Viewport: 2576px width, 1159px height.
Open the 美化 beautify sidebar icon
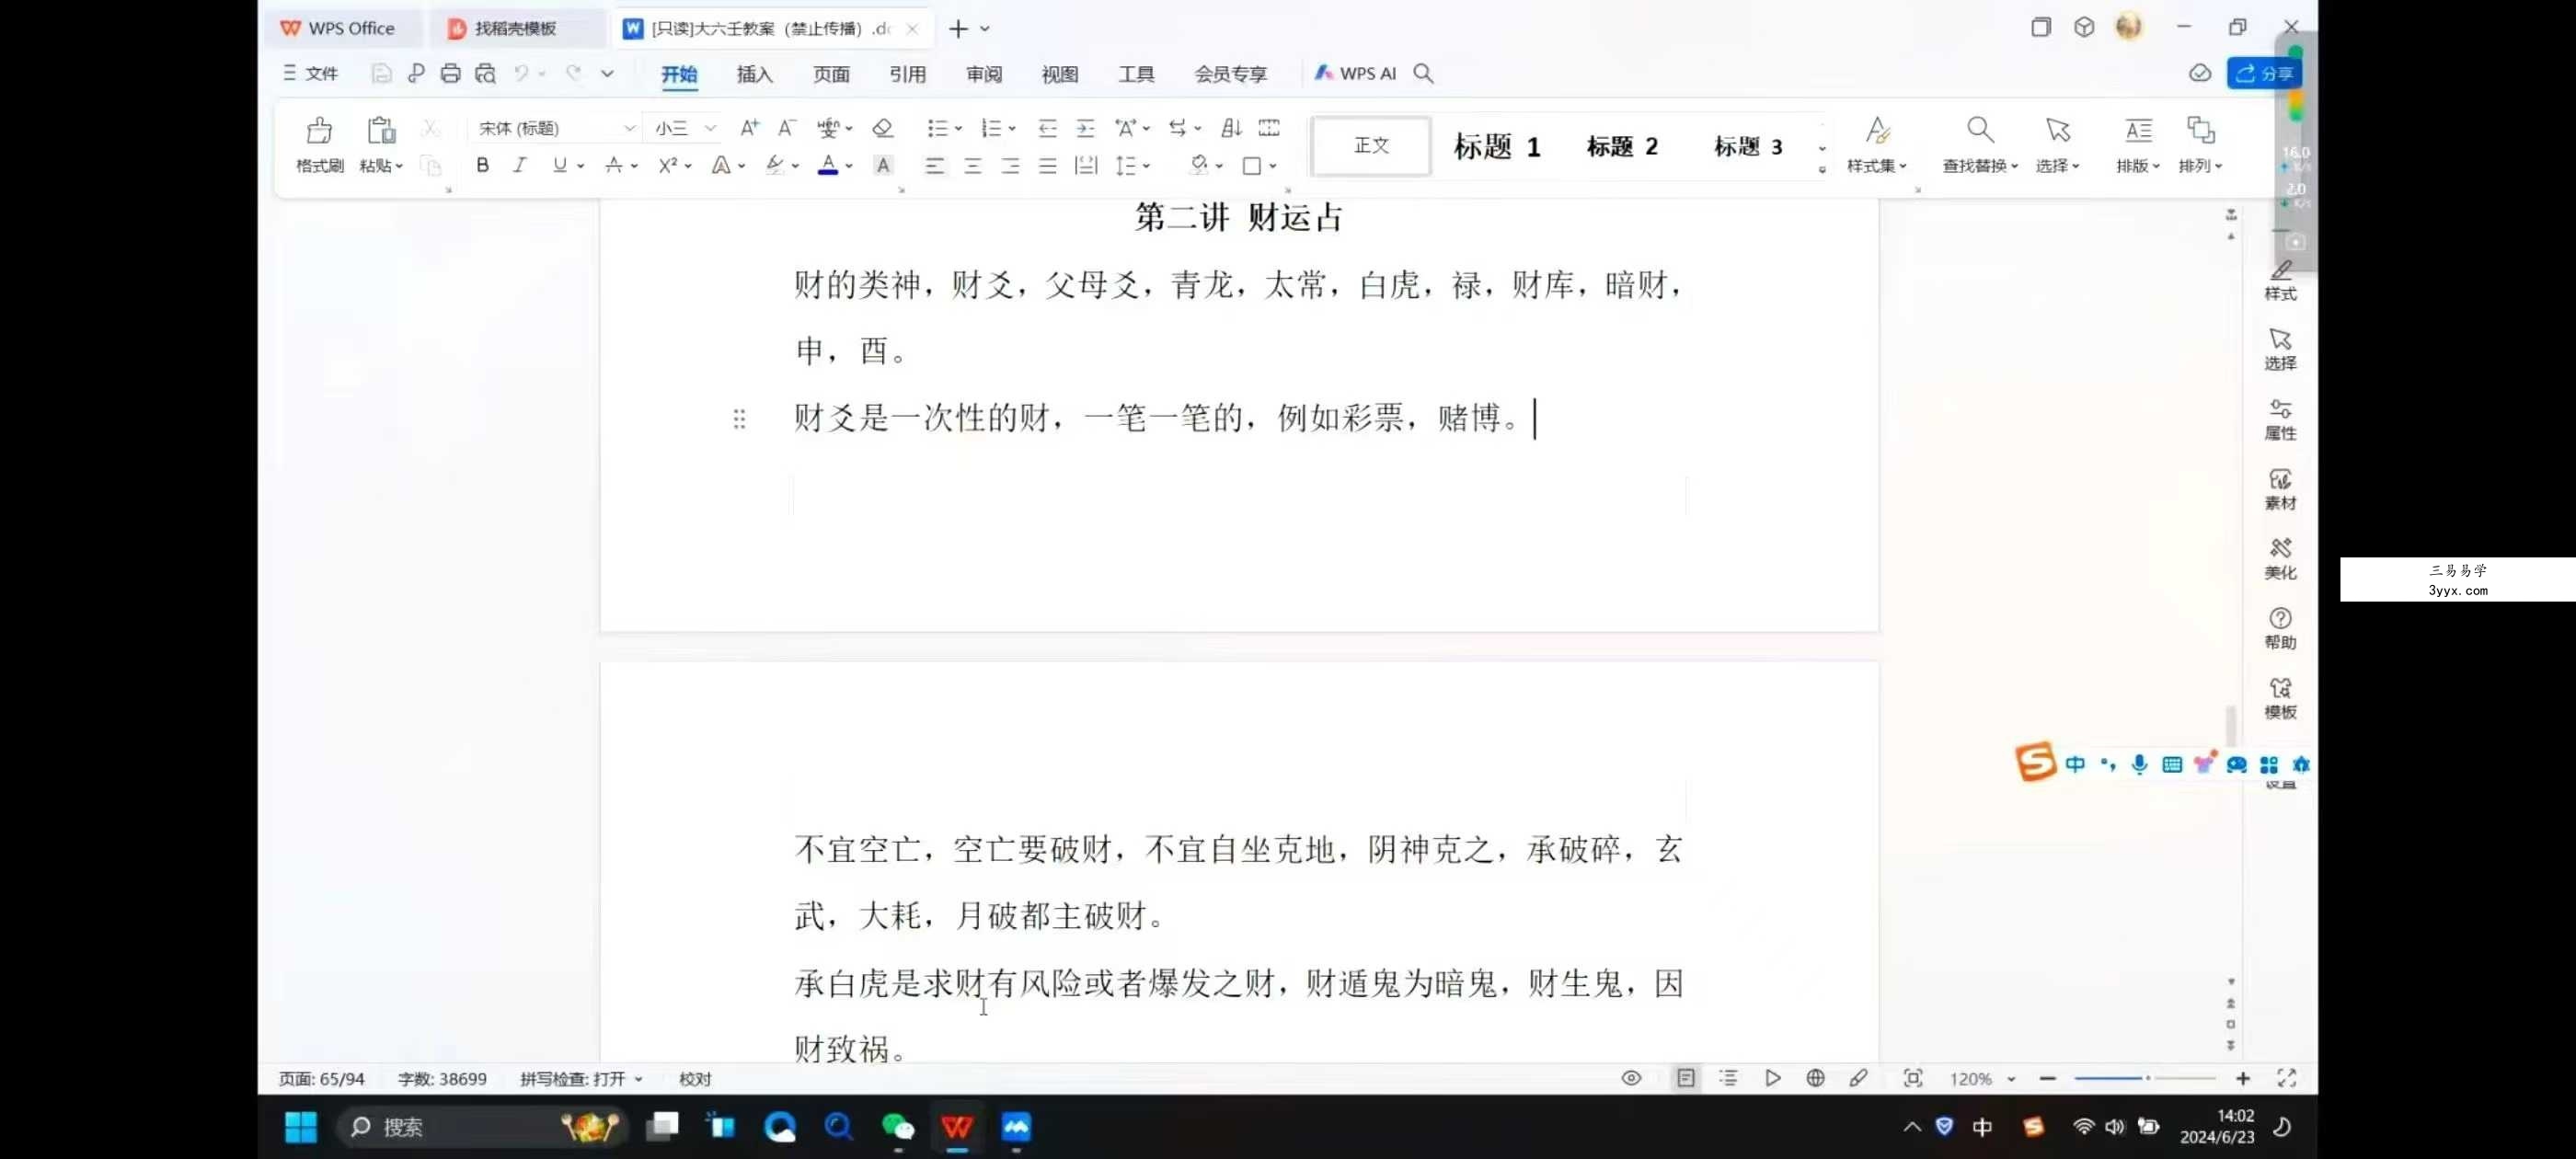2280,559
